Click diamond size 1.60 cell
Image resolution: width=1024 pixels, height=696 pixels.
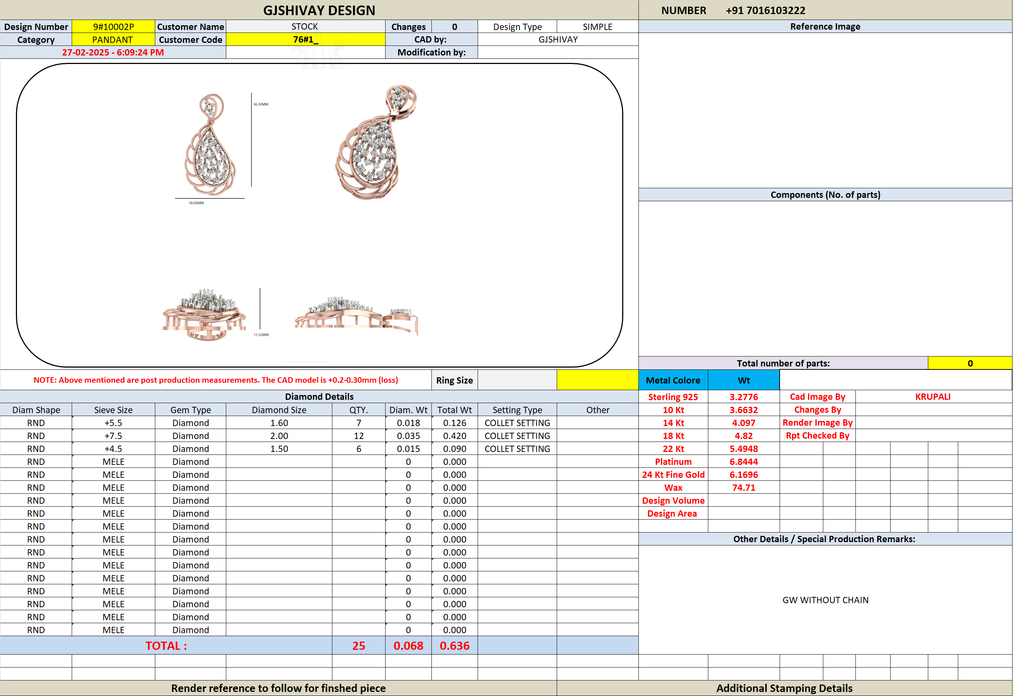(279, 423)
